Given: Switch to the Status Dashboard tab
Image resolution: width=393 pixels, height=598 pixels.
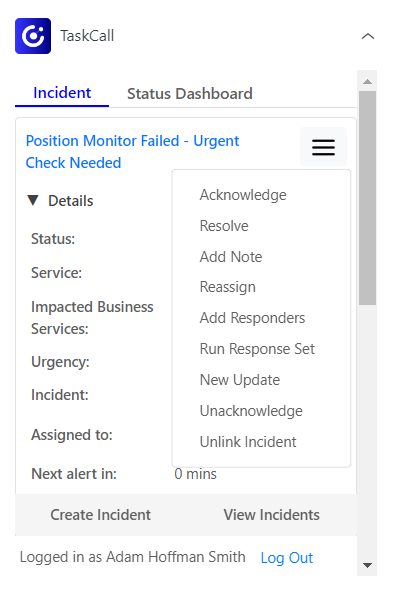Looking at the screenshot, I should [x=190, y=93].
